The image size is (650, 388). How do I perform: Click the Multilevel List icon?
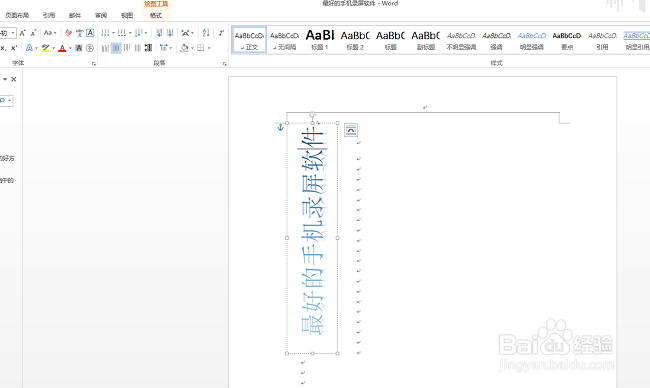coord(138,33)
